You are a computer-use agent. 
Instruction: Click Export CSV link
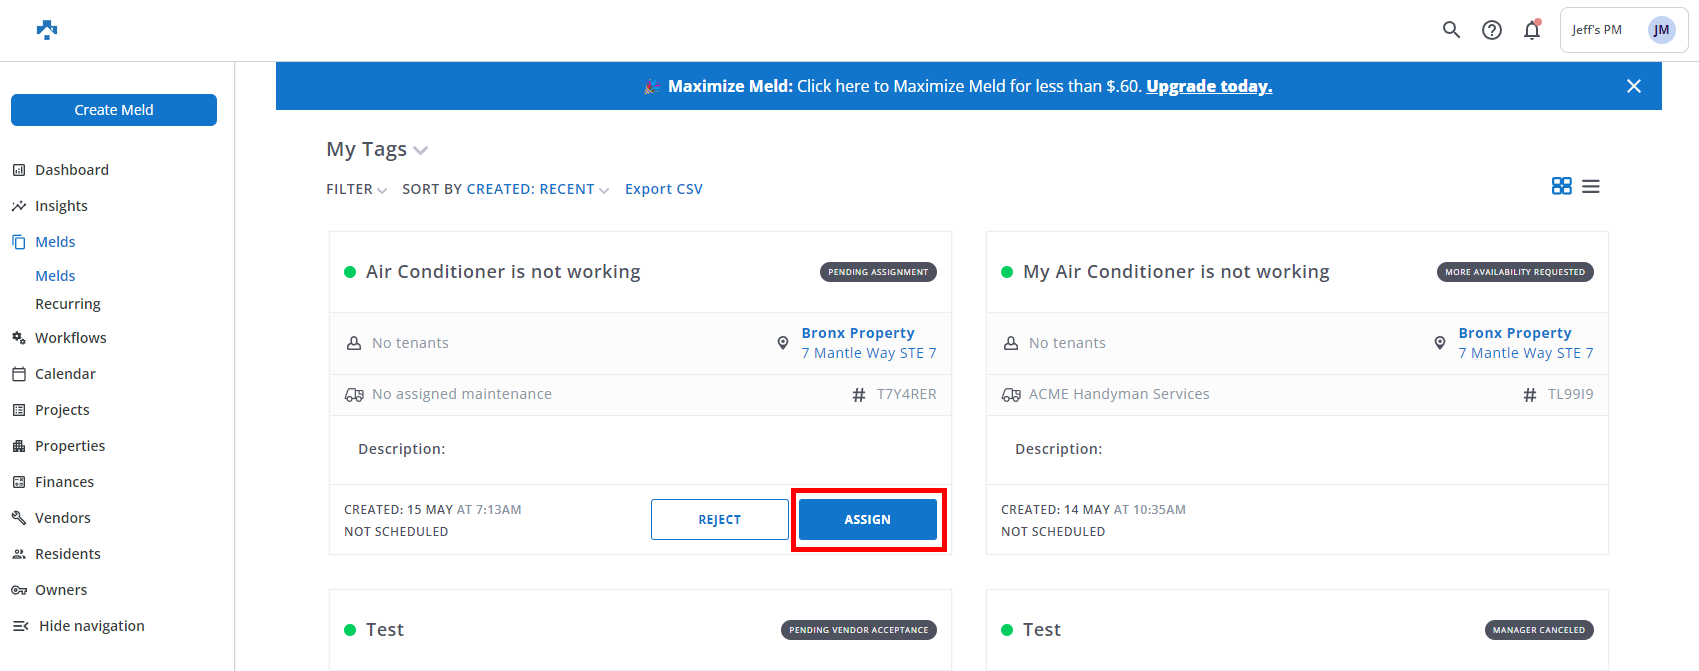tap(663, 189)
